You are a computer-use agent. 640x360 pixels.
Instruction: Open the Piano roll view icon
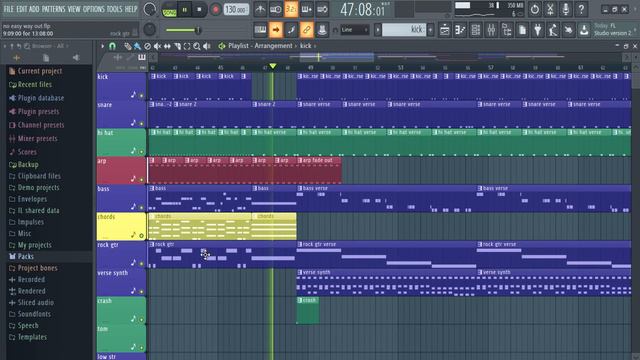pyautogui.click(x=460, y=30)
